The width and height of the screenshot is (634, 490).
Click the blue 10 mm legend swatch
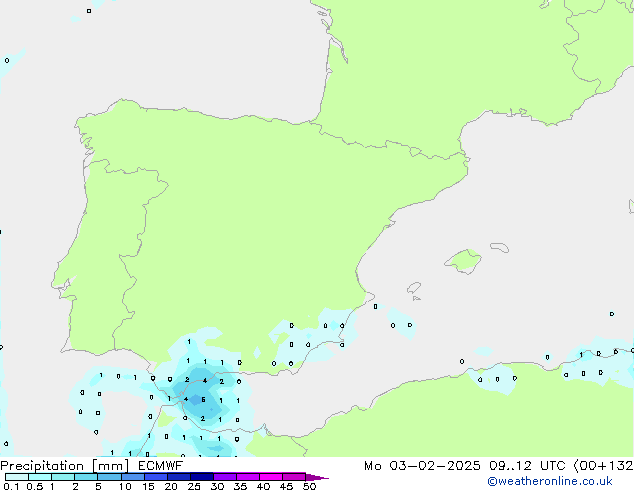pyautogui.click(x=132, y=477)
